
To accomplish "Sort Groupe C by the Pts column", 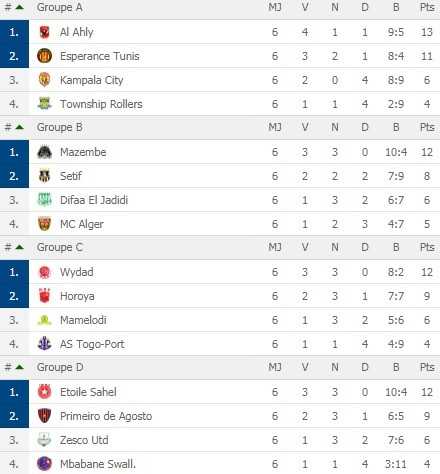I will (x=427, y=247).
